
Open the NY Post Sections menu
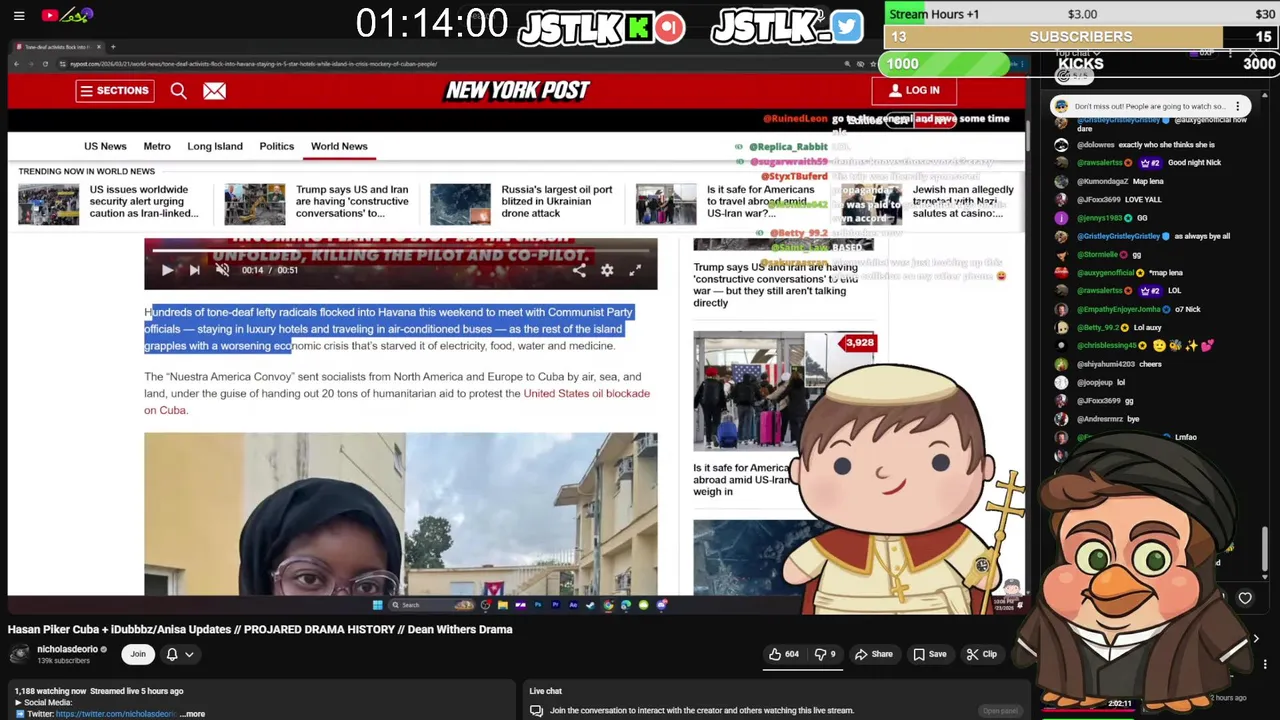pyautogui.click(x=115, y=91)
